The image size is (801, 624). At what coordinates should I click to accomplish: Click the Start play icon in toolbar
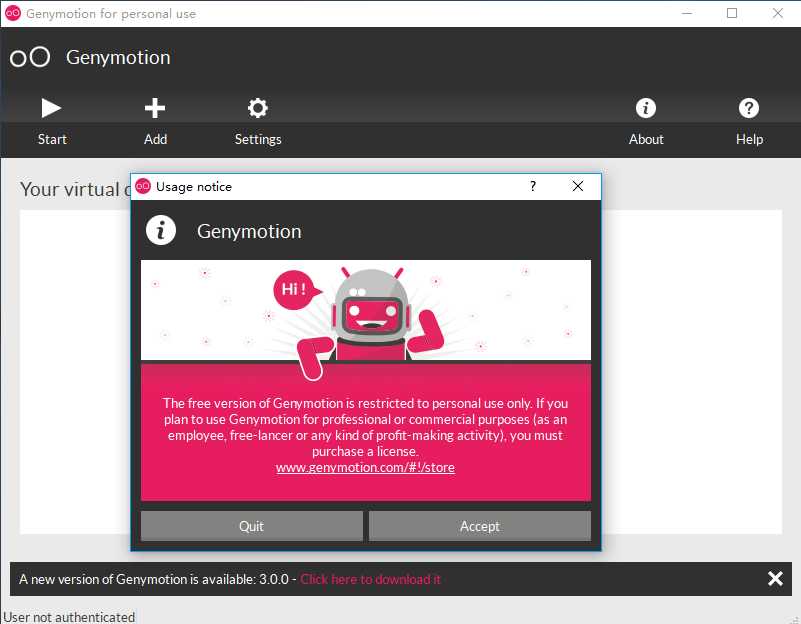click(x=51, y=108)
